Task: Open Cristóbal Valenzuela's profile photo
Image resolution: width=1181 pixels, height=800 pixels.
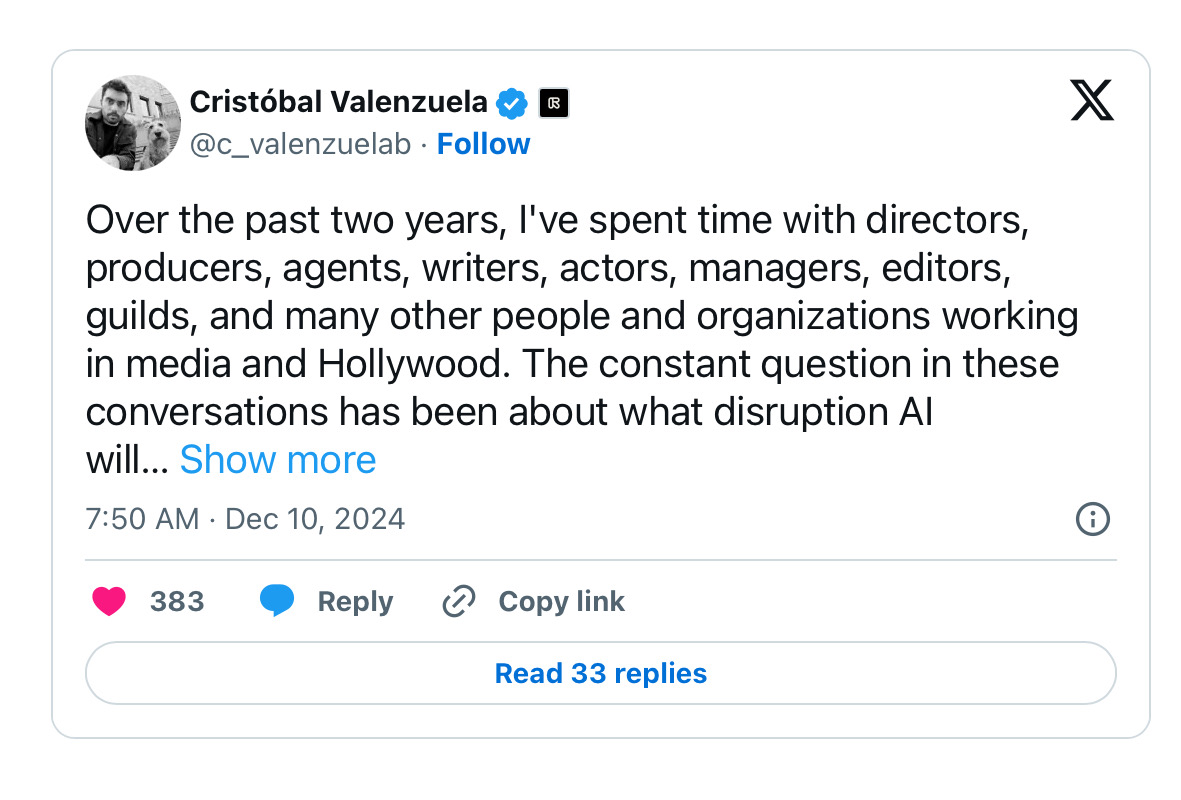Action: pyautogui.click(x=133, y=122)
